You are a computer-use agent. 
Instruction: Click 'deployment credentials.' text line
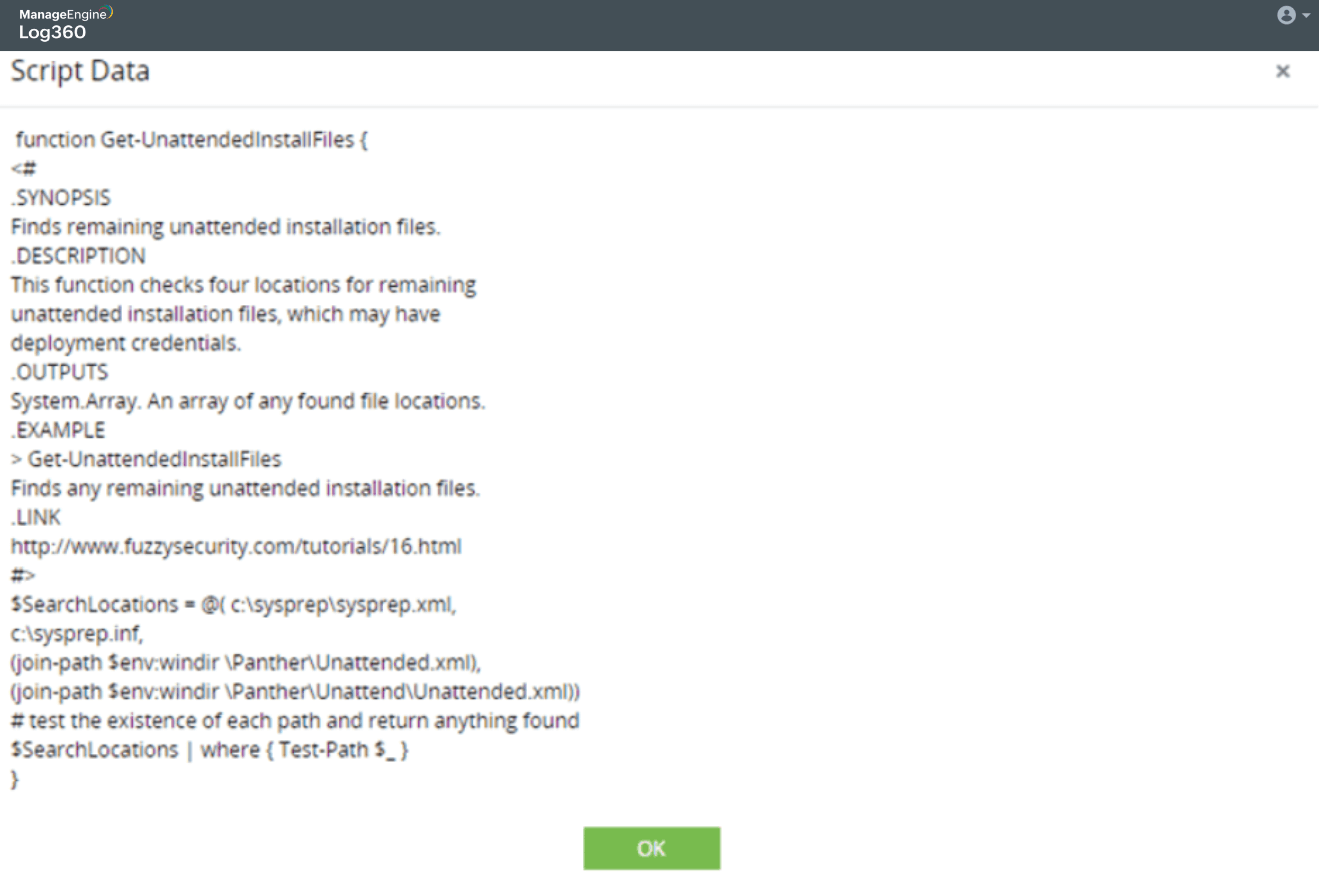point(126,343)
